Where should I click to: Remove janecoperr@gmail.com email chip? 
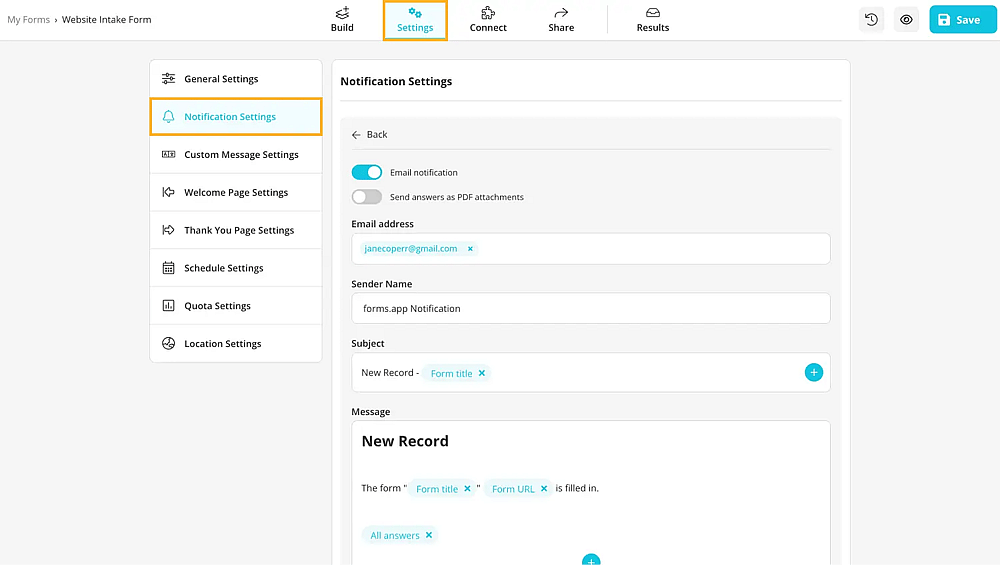[470, 249]
